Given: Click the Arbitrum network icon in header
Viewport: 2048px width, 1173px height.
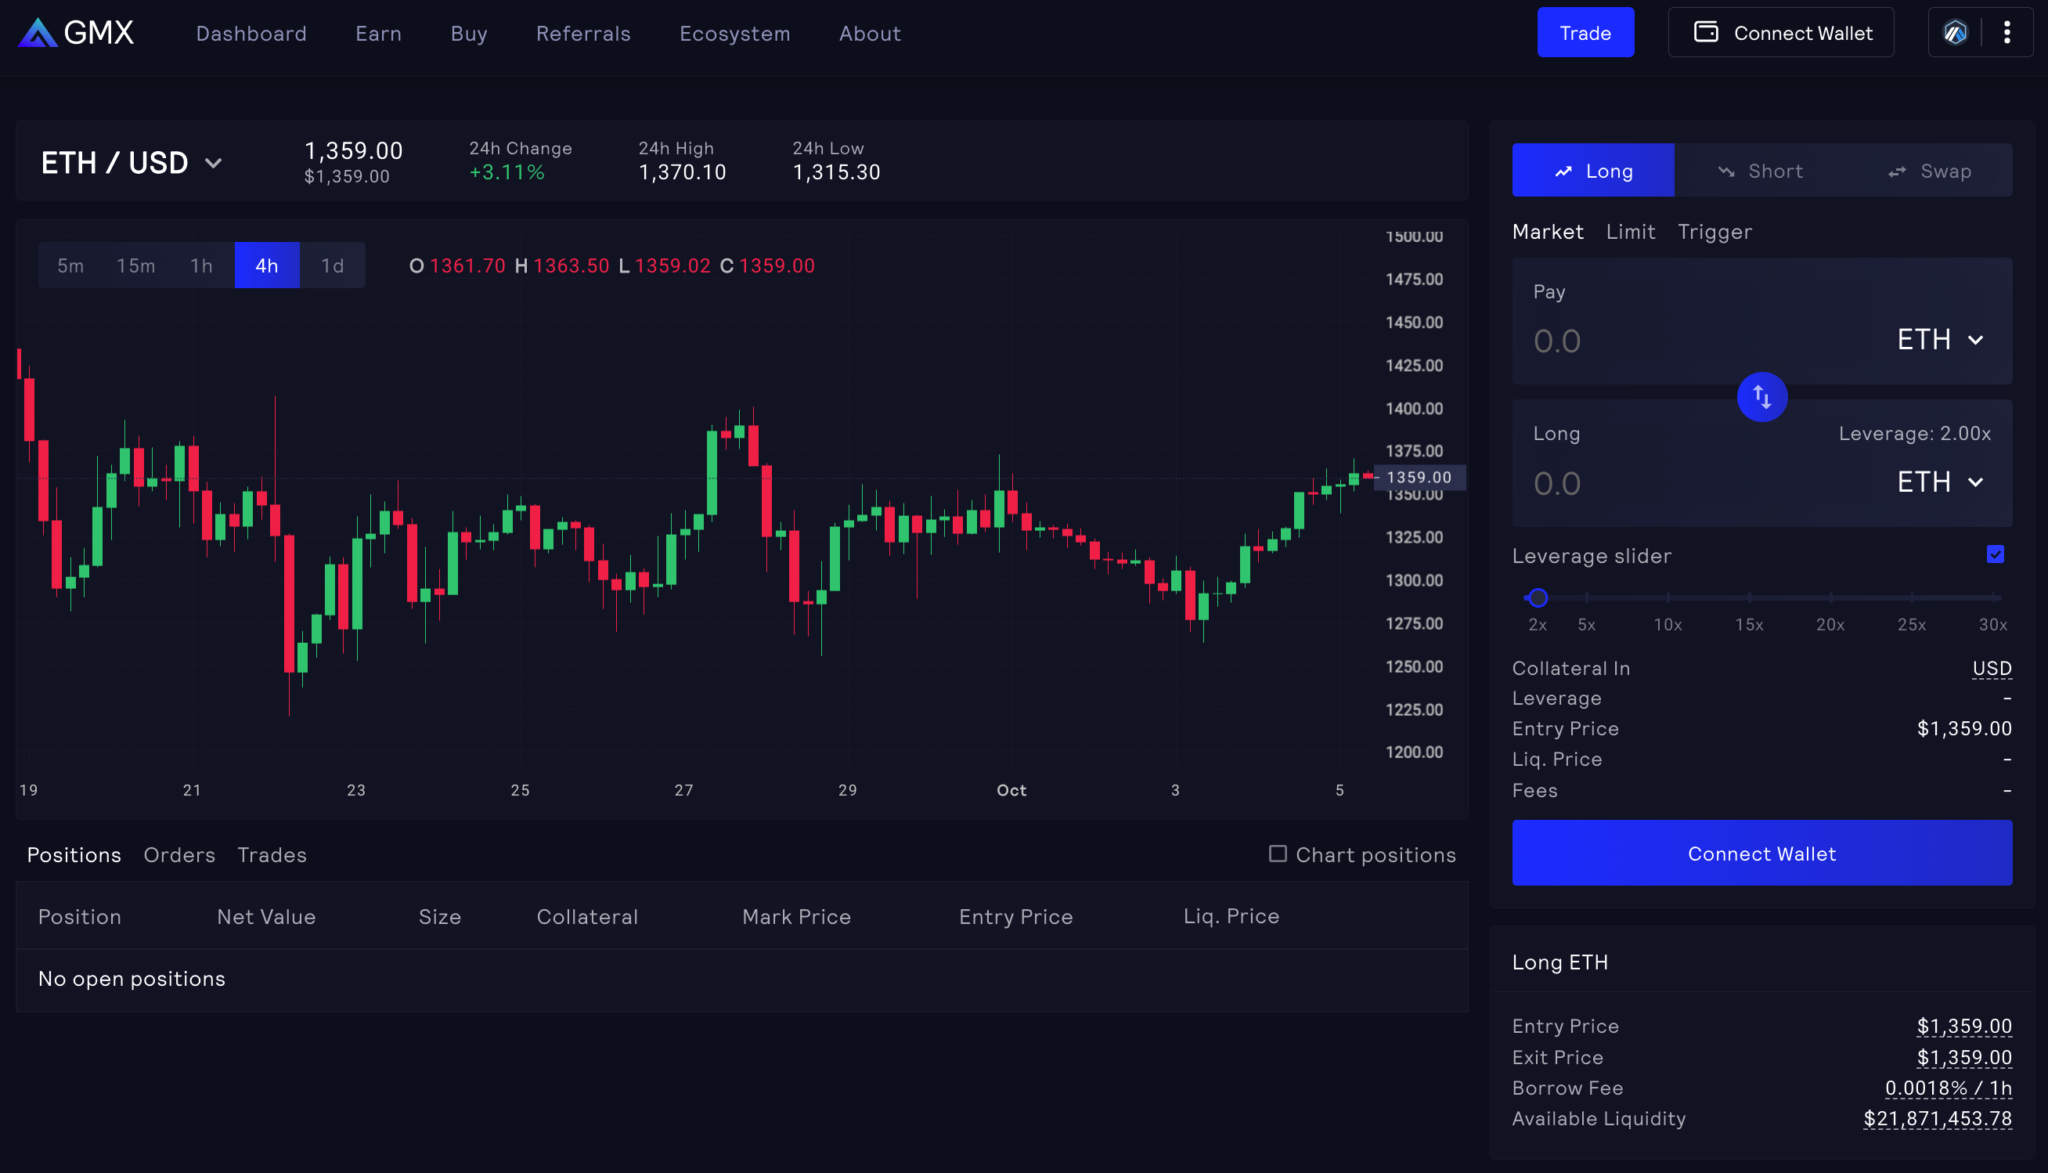Looking at the screenshot, I should point(1955,33).
